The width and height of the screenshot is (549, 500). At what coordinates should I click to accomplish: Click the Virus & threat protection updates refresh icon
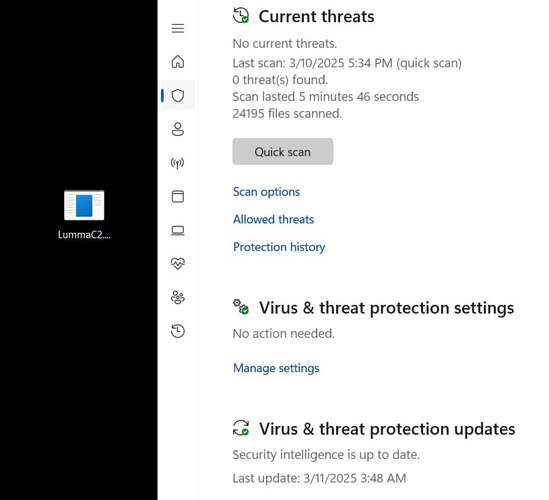tap(241, 428)
